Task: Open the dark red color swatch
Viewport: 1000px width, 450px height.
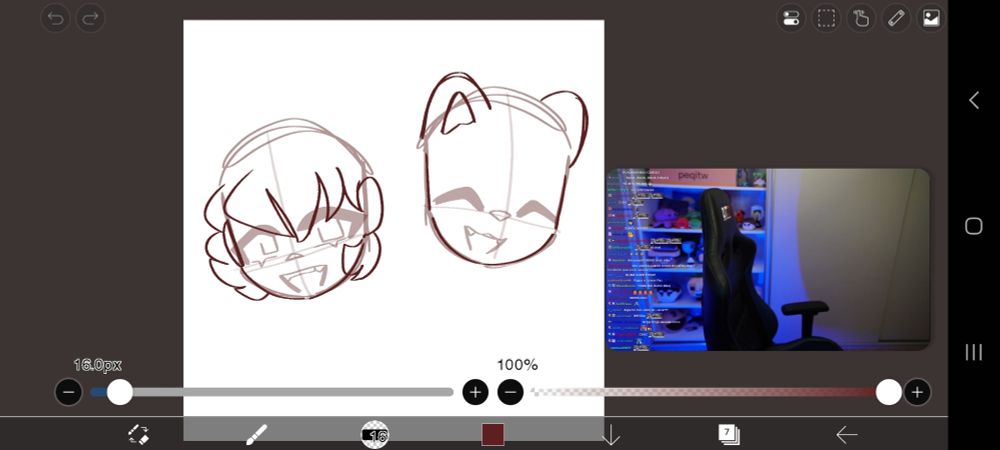Action: 493,435
